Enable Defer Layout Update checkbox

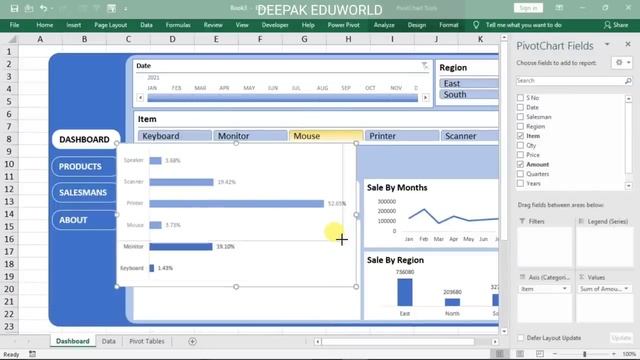520,338
